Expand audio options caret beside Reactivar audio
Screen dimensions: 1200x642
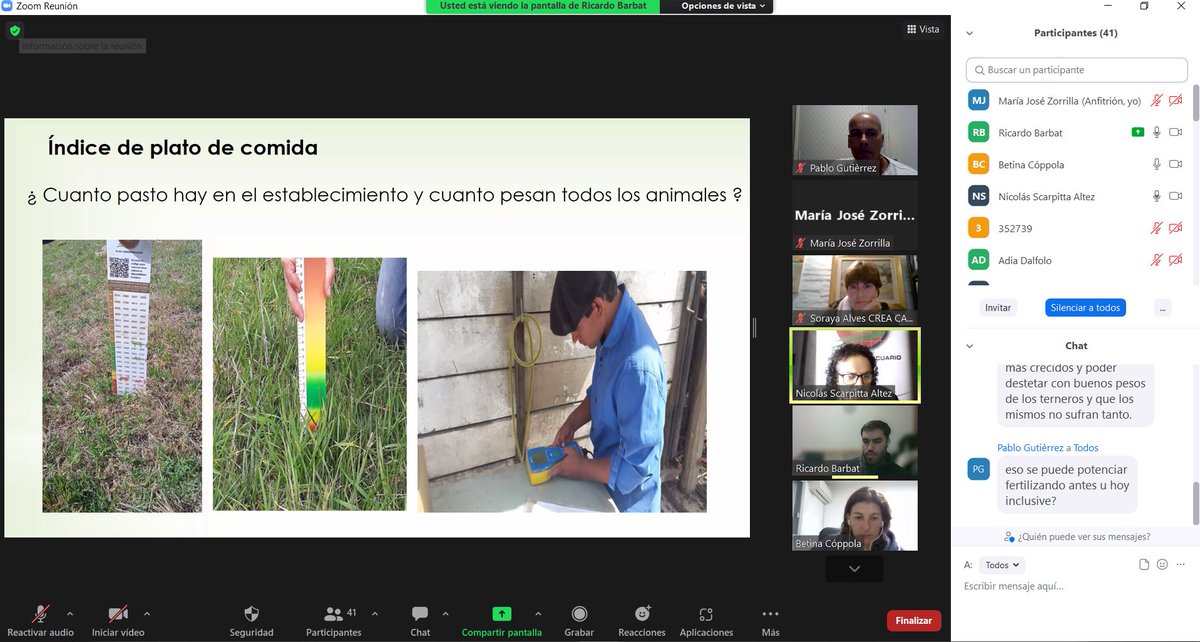tap(69, 613)
